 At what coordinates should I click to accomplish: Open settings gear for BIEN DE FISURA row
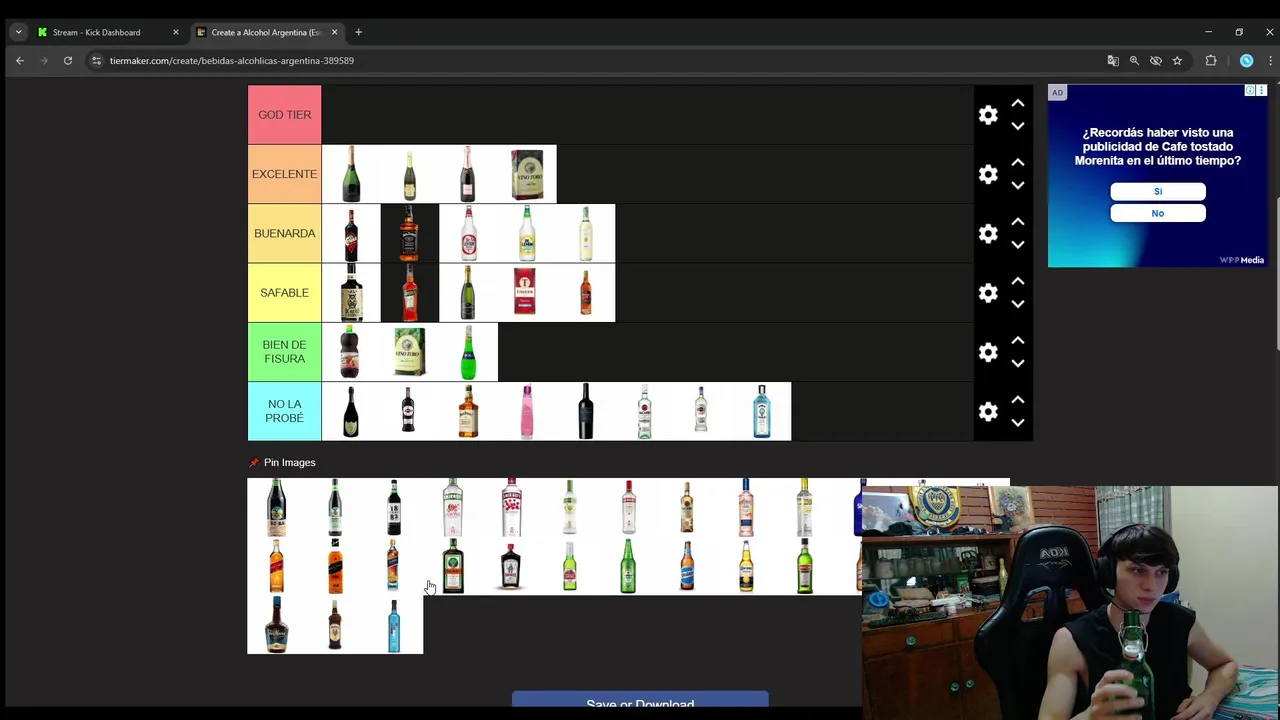pyautogui.click(x=988, y=352)
